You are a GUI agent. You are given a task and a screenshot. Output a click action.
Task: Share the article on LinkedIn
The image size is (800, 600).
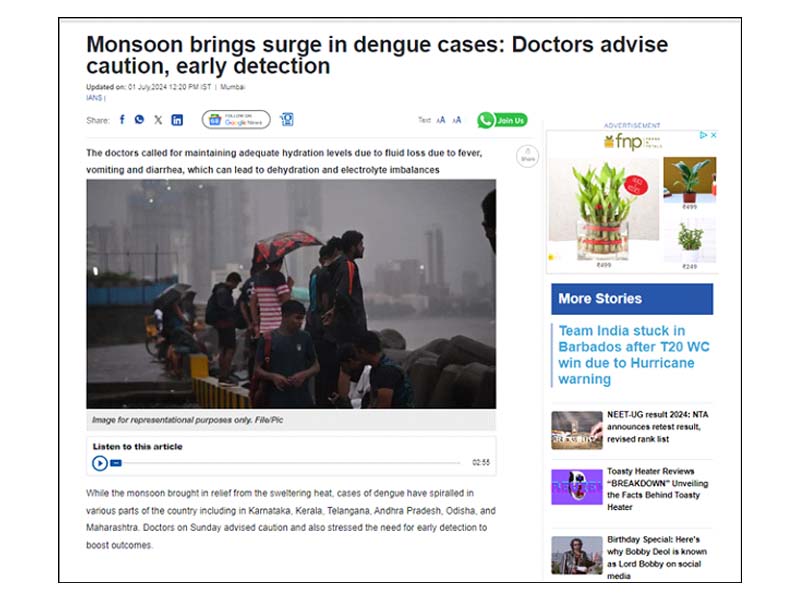coord(177,120)
